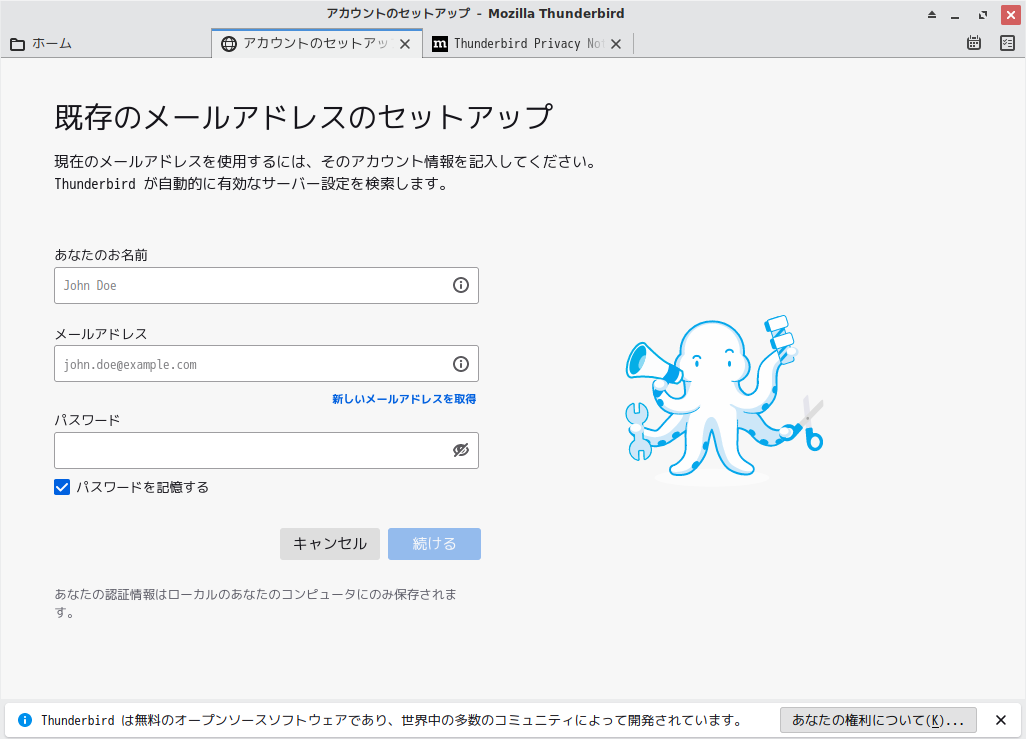
Task: Click the window shade arrow in title bar
Action: [x=932, y=14]
